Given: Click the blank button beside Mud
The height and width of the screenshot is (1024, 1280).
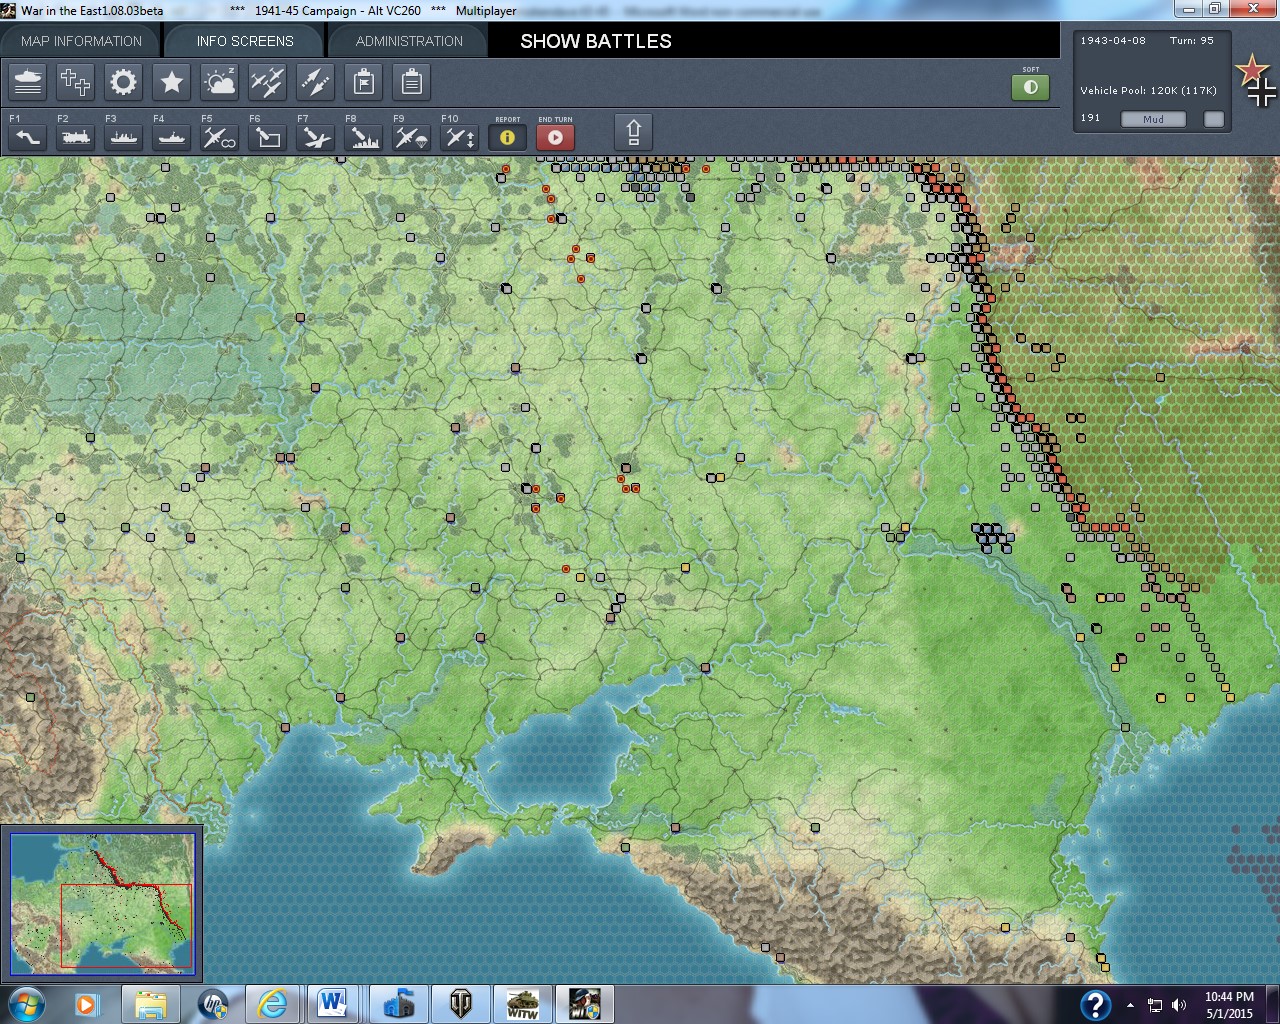Looking at the screenshot, I should [1214, 119].
